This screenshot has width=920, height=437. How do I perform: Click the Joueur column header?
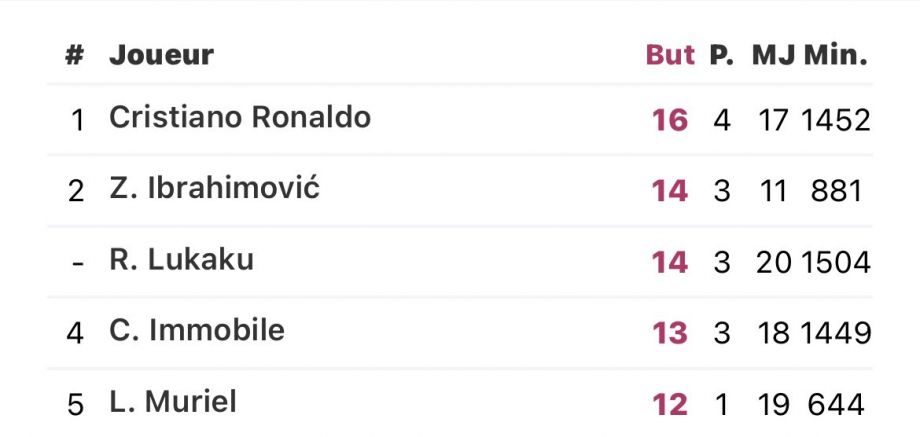point(161,55)
